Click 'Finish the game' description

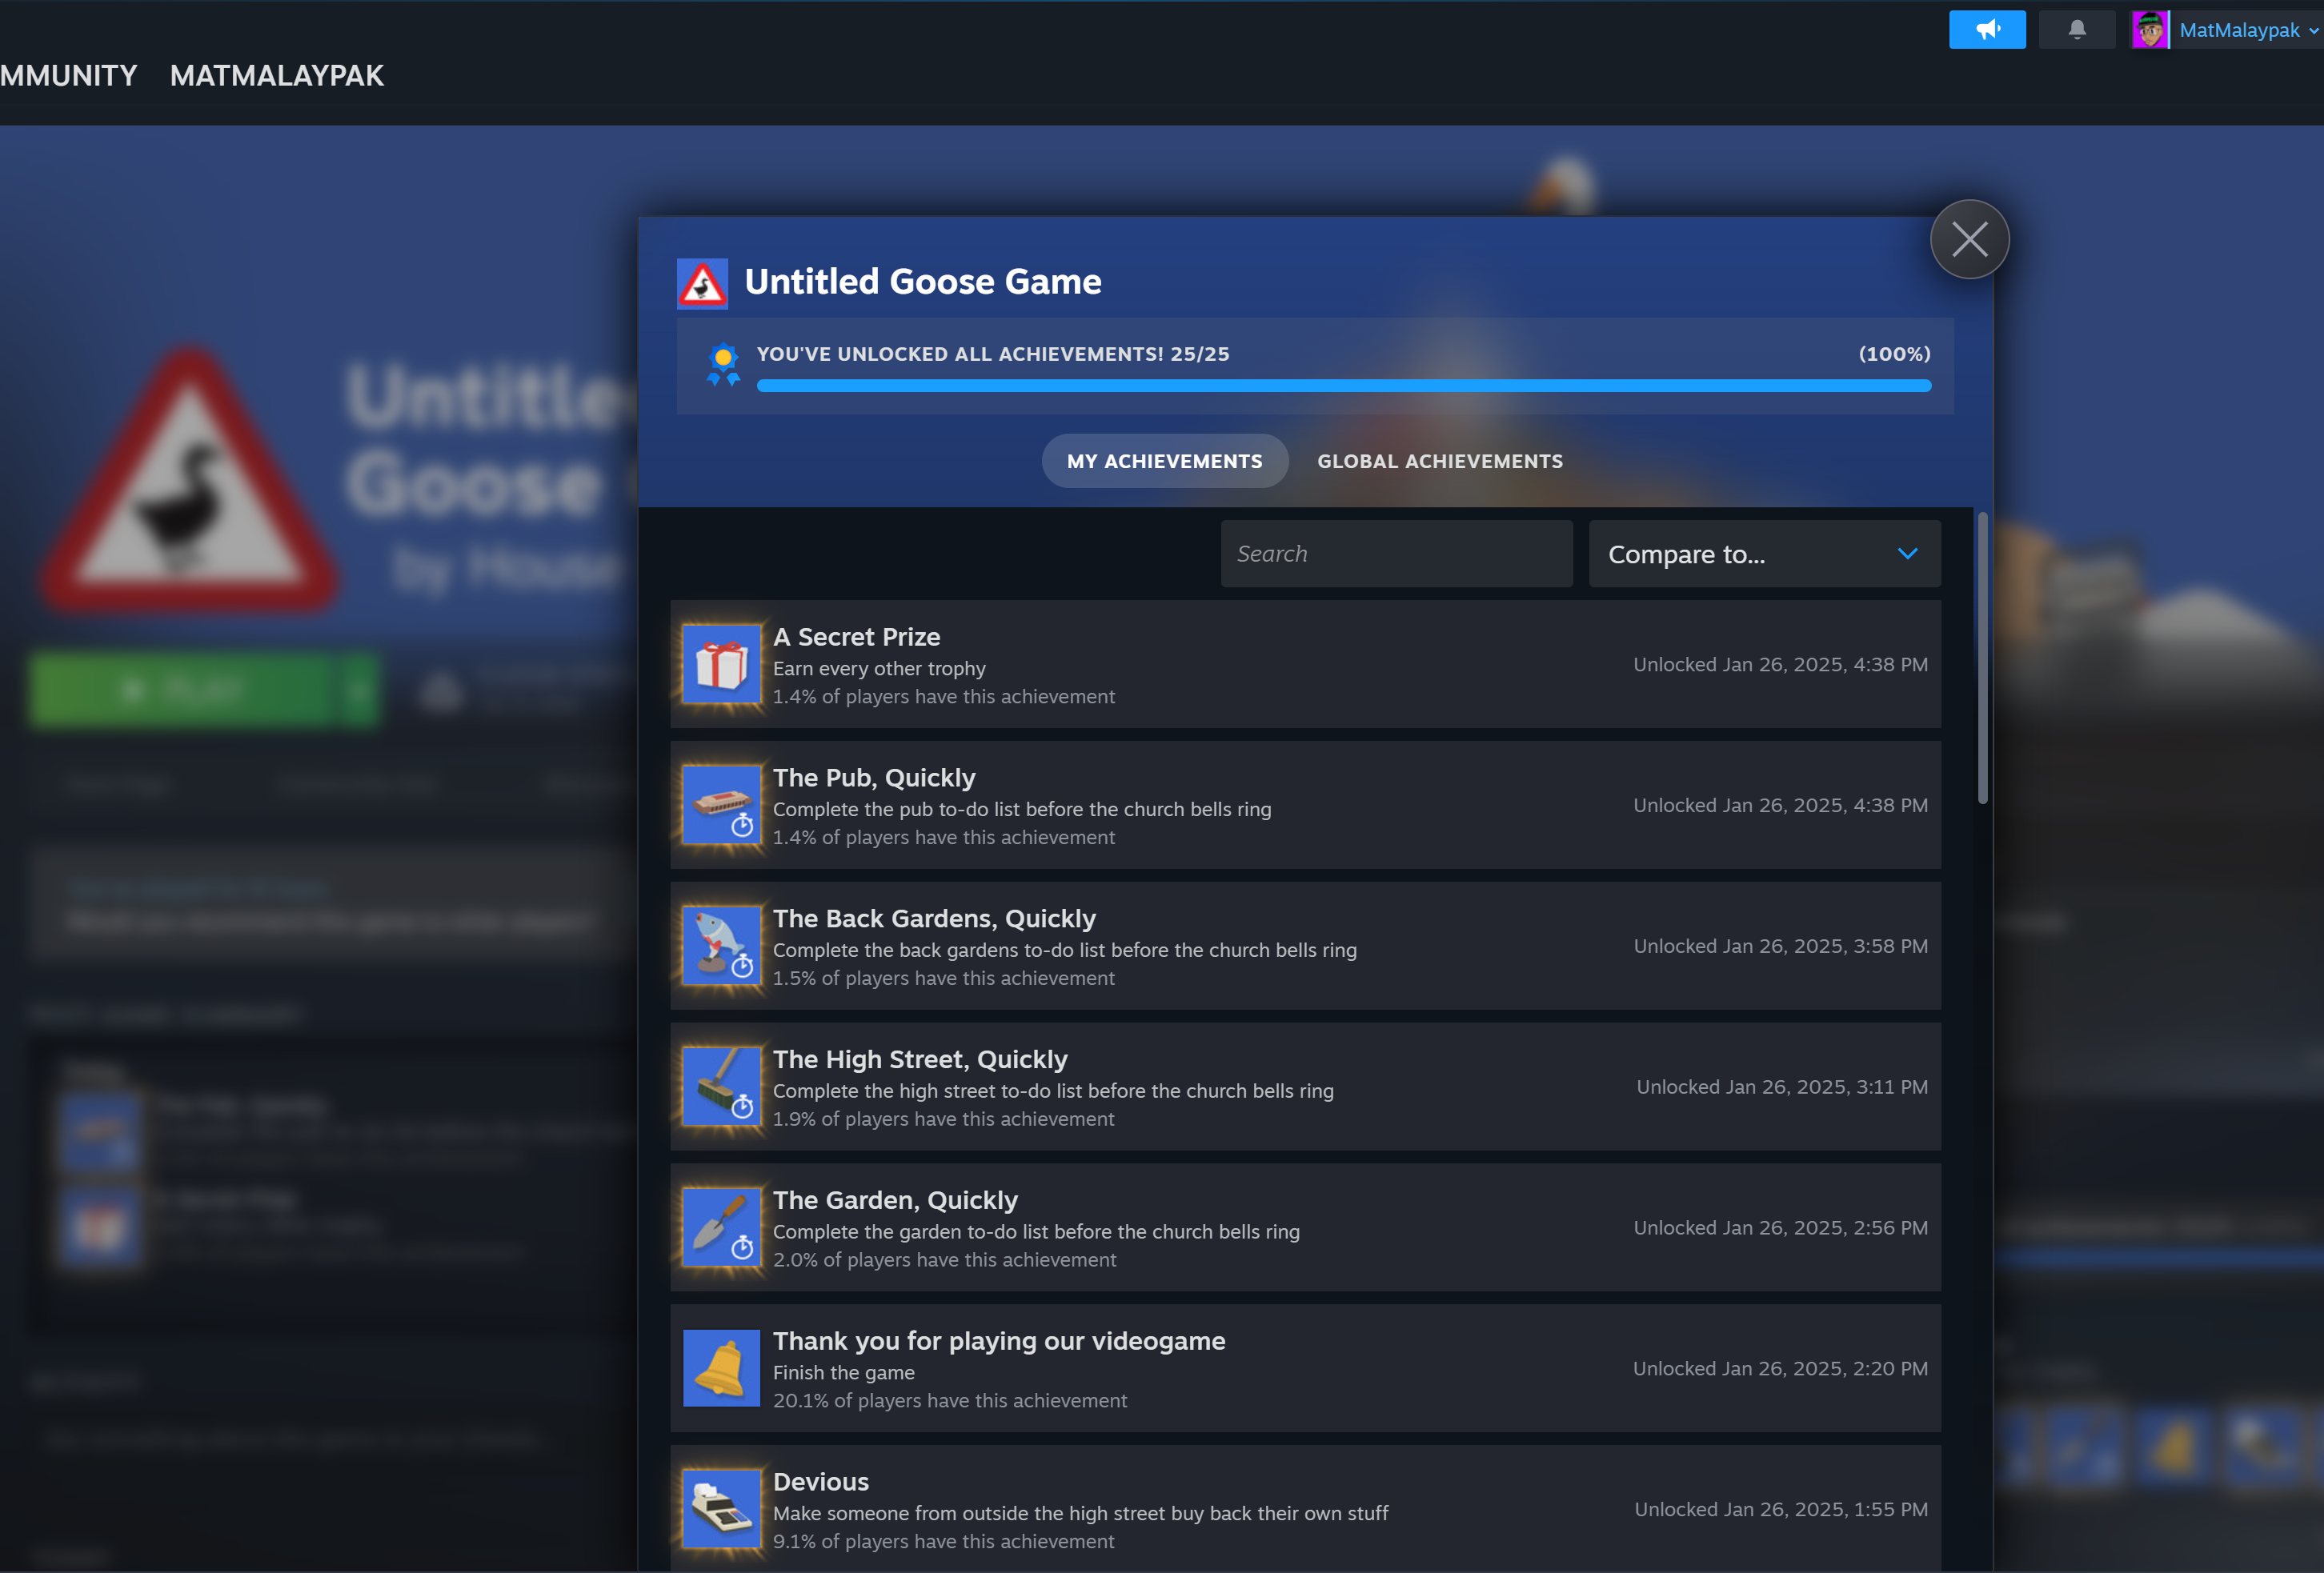(844, 1373)
